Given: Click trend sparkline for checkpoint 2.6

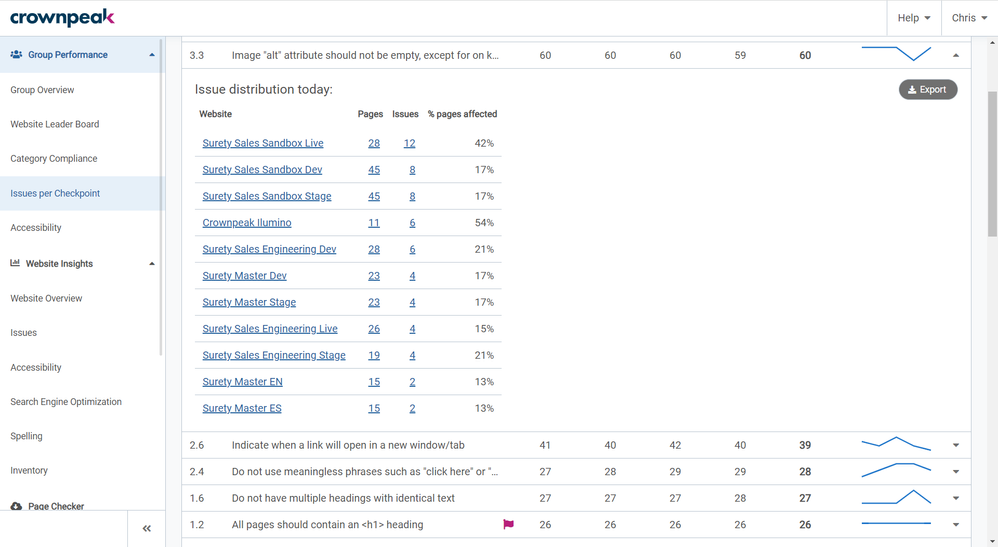Looking at the screenshot, I should 896,444.
